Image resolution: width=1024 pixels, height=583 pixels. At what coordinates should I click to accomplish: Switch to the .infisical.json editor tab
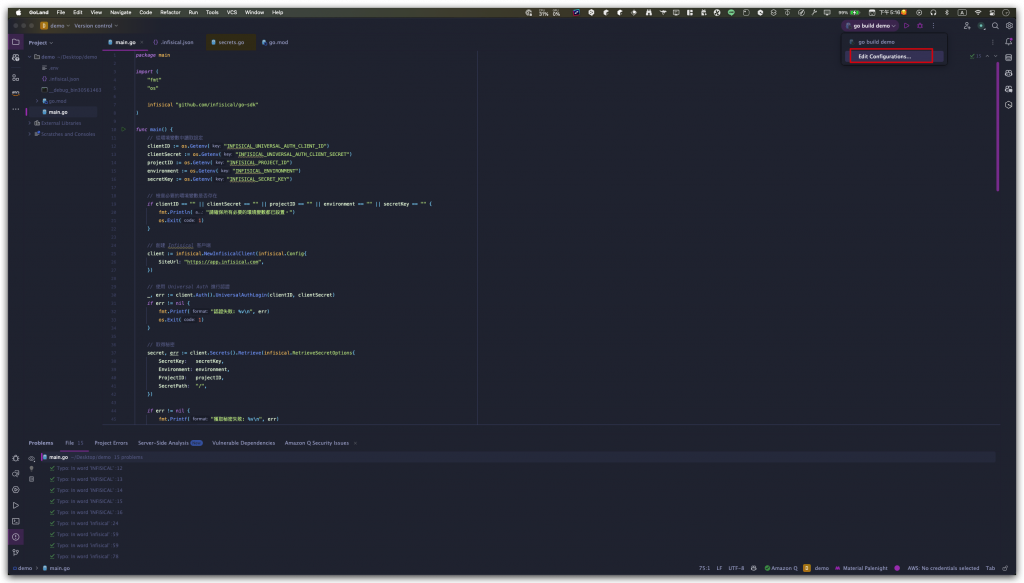point(174,42)
